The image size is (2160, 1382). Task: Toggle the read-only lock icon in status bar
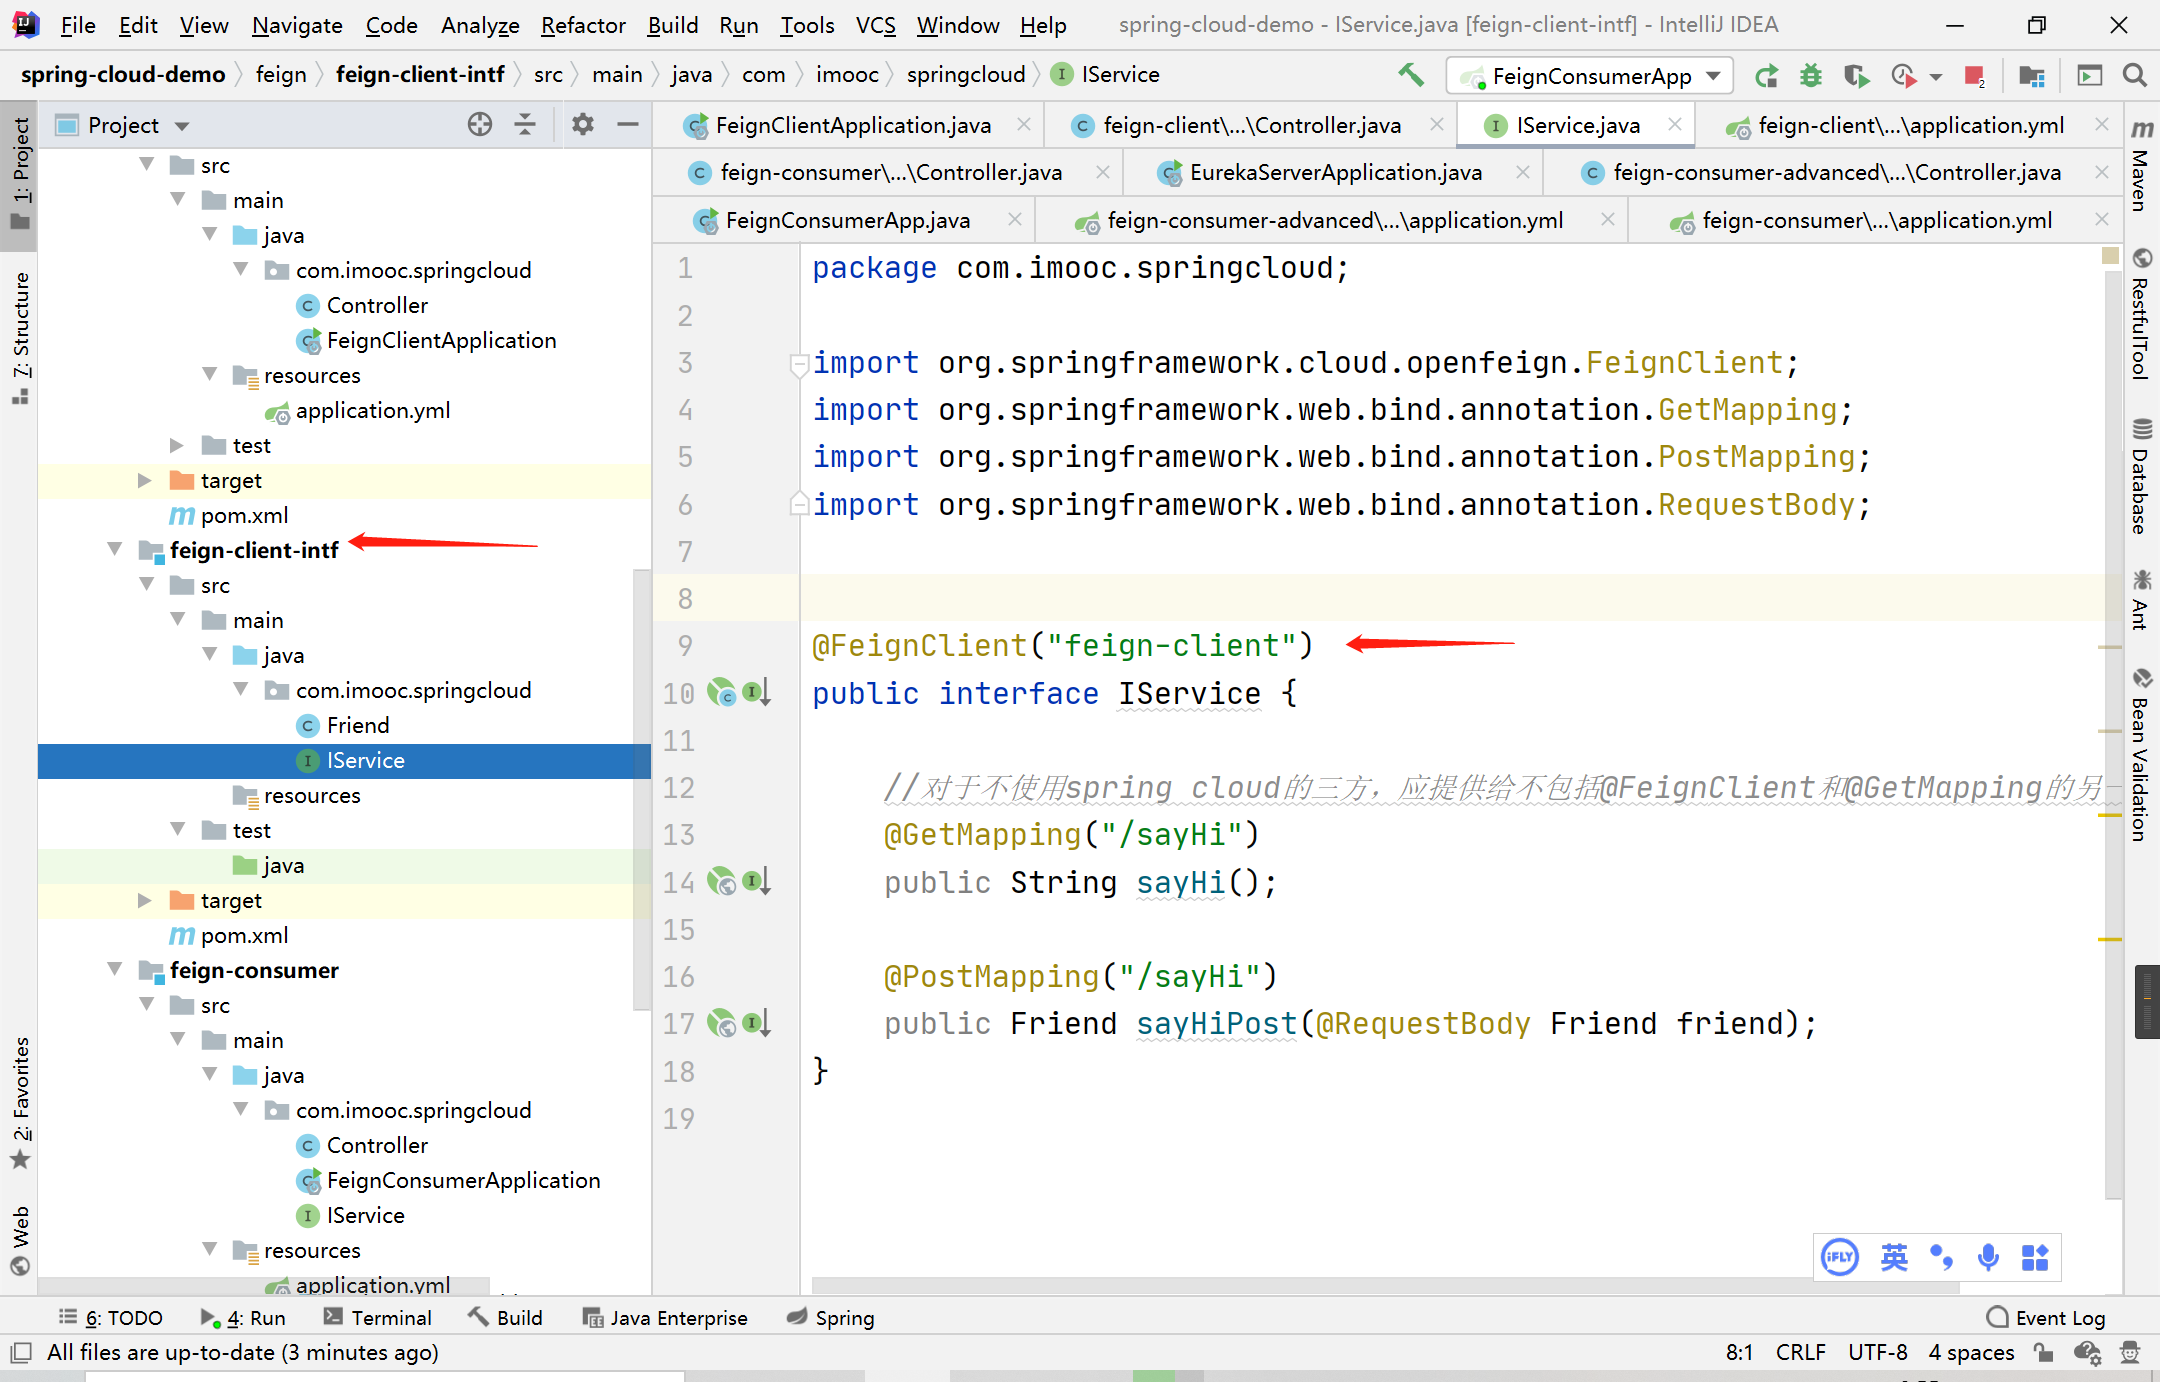coord(2043,1352)
